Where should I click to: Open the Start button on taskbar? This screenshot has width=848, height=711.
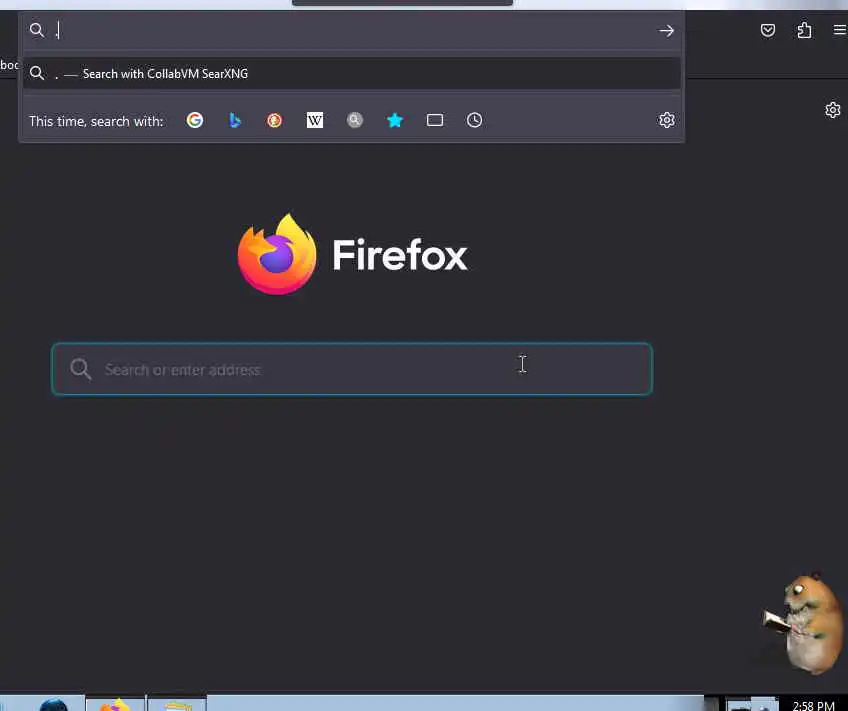pyautogui.click(x=54, y=705)
